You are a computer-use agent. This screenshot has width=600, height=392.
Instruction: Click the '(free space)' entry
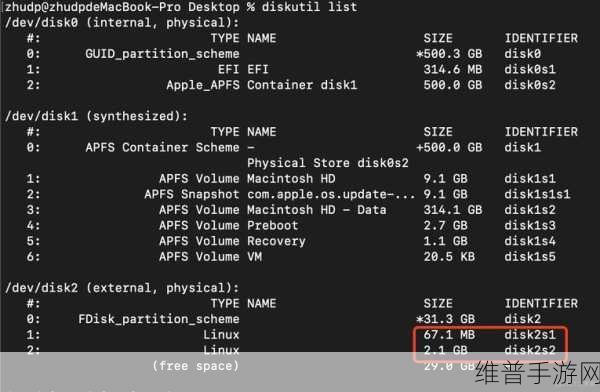[x=196, y=366]
